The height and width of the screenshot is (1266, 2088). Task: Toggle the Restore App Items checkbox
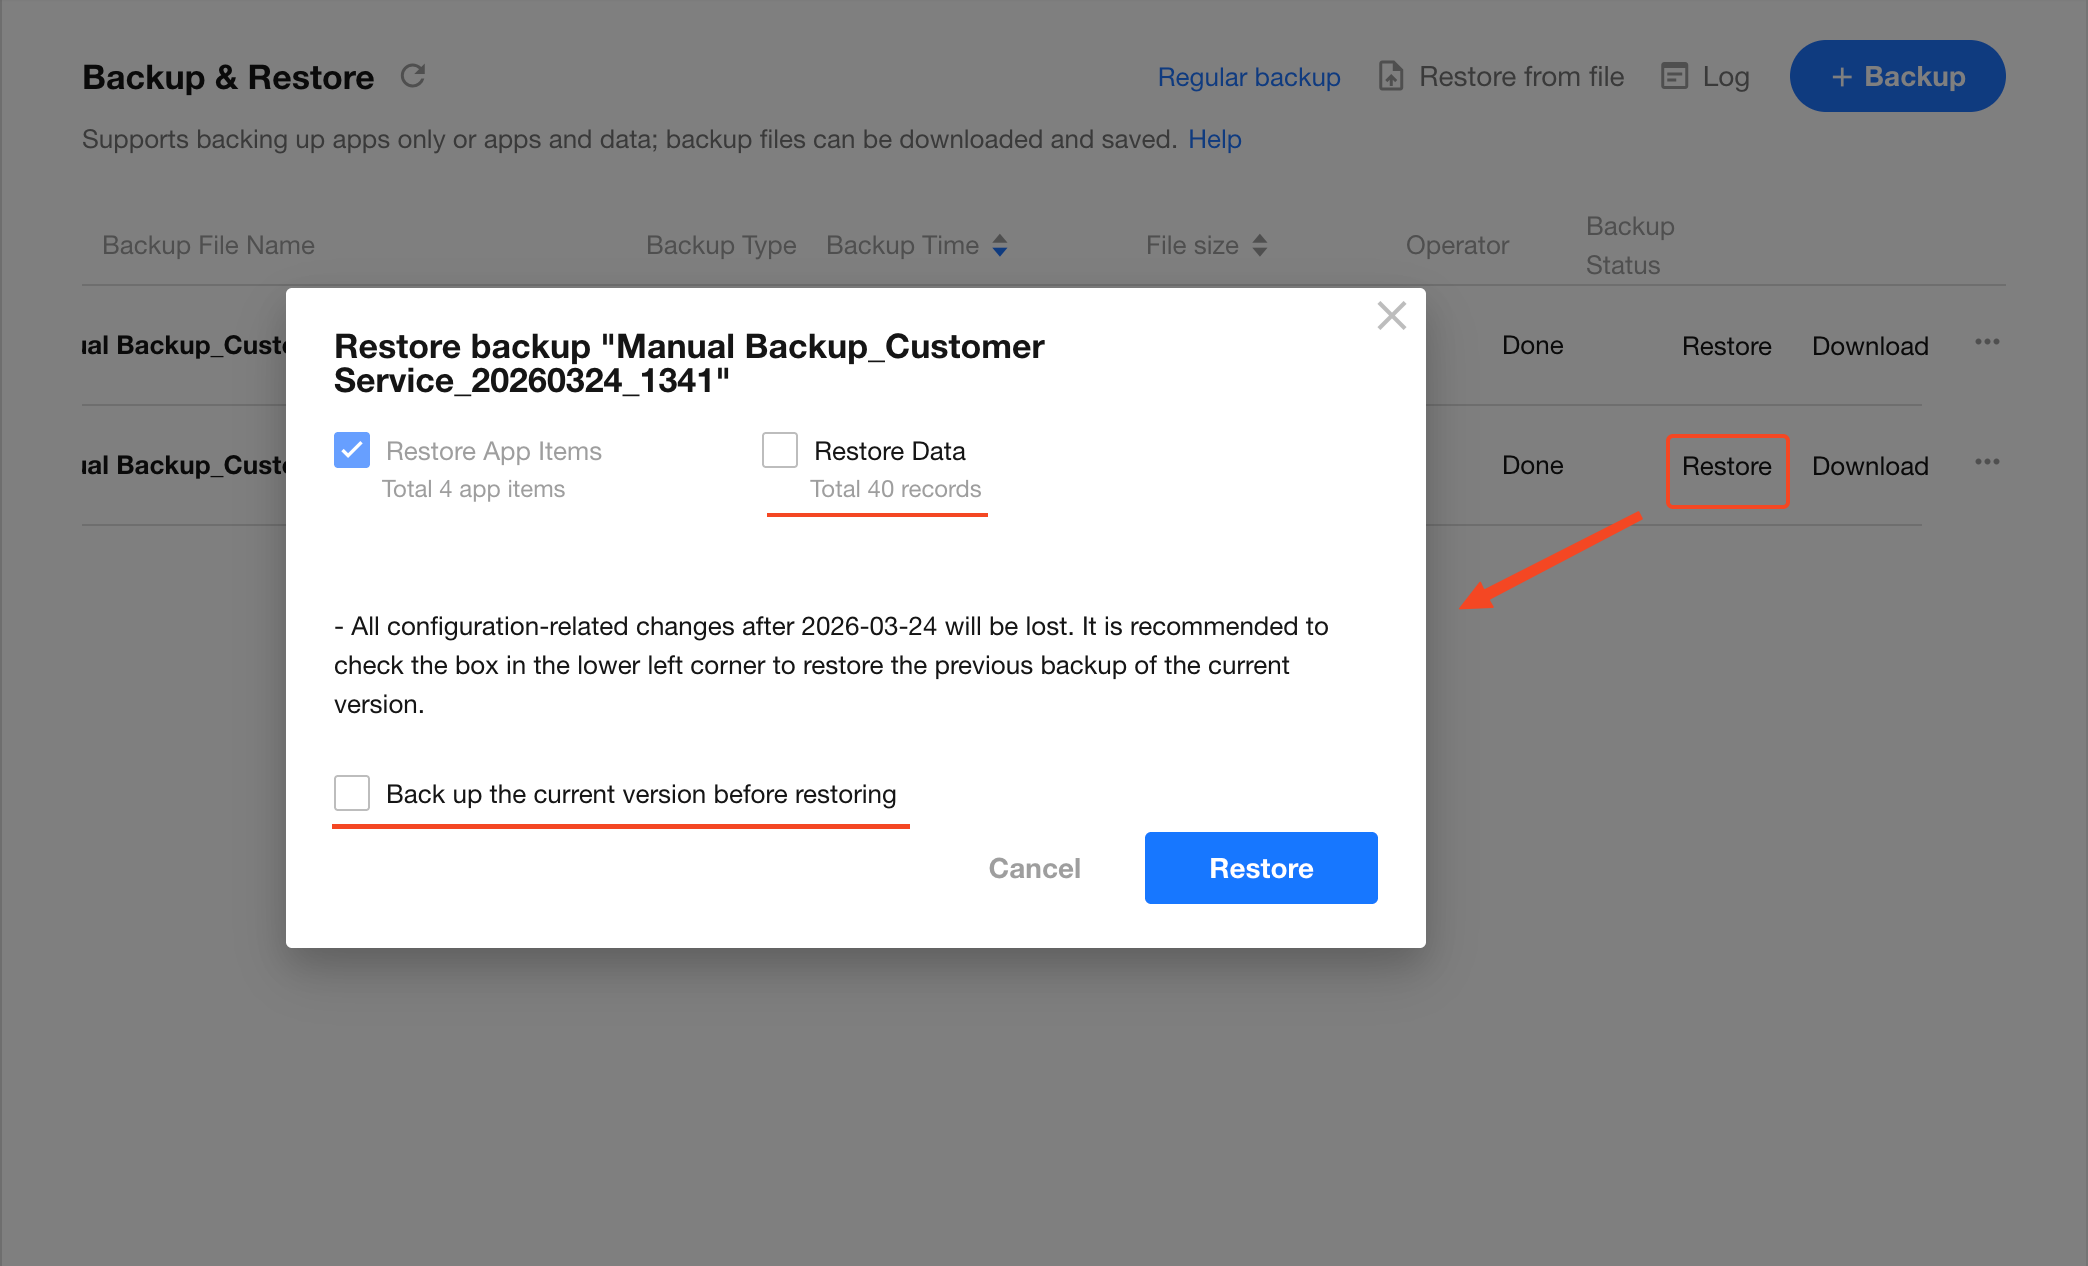click(x=352, y=450)
